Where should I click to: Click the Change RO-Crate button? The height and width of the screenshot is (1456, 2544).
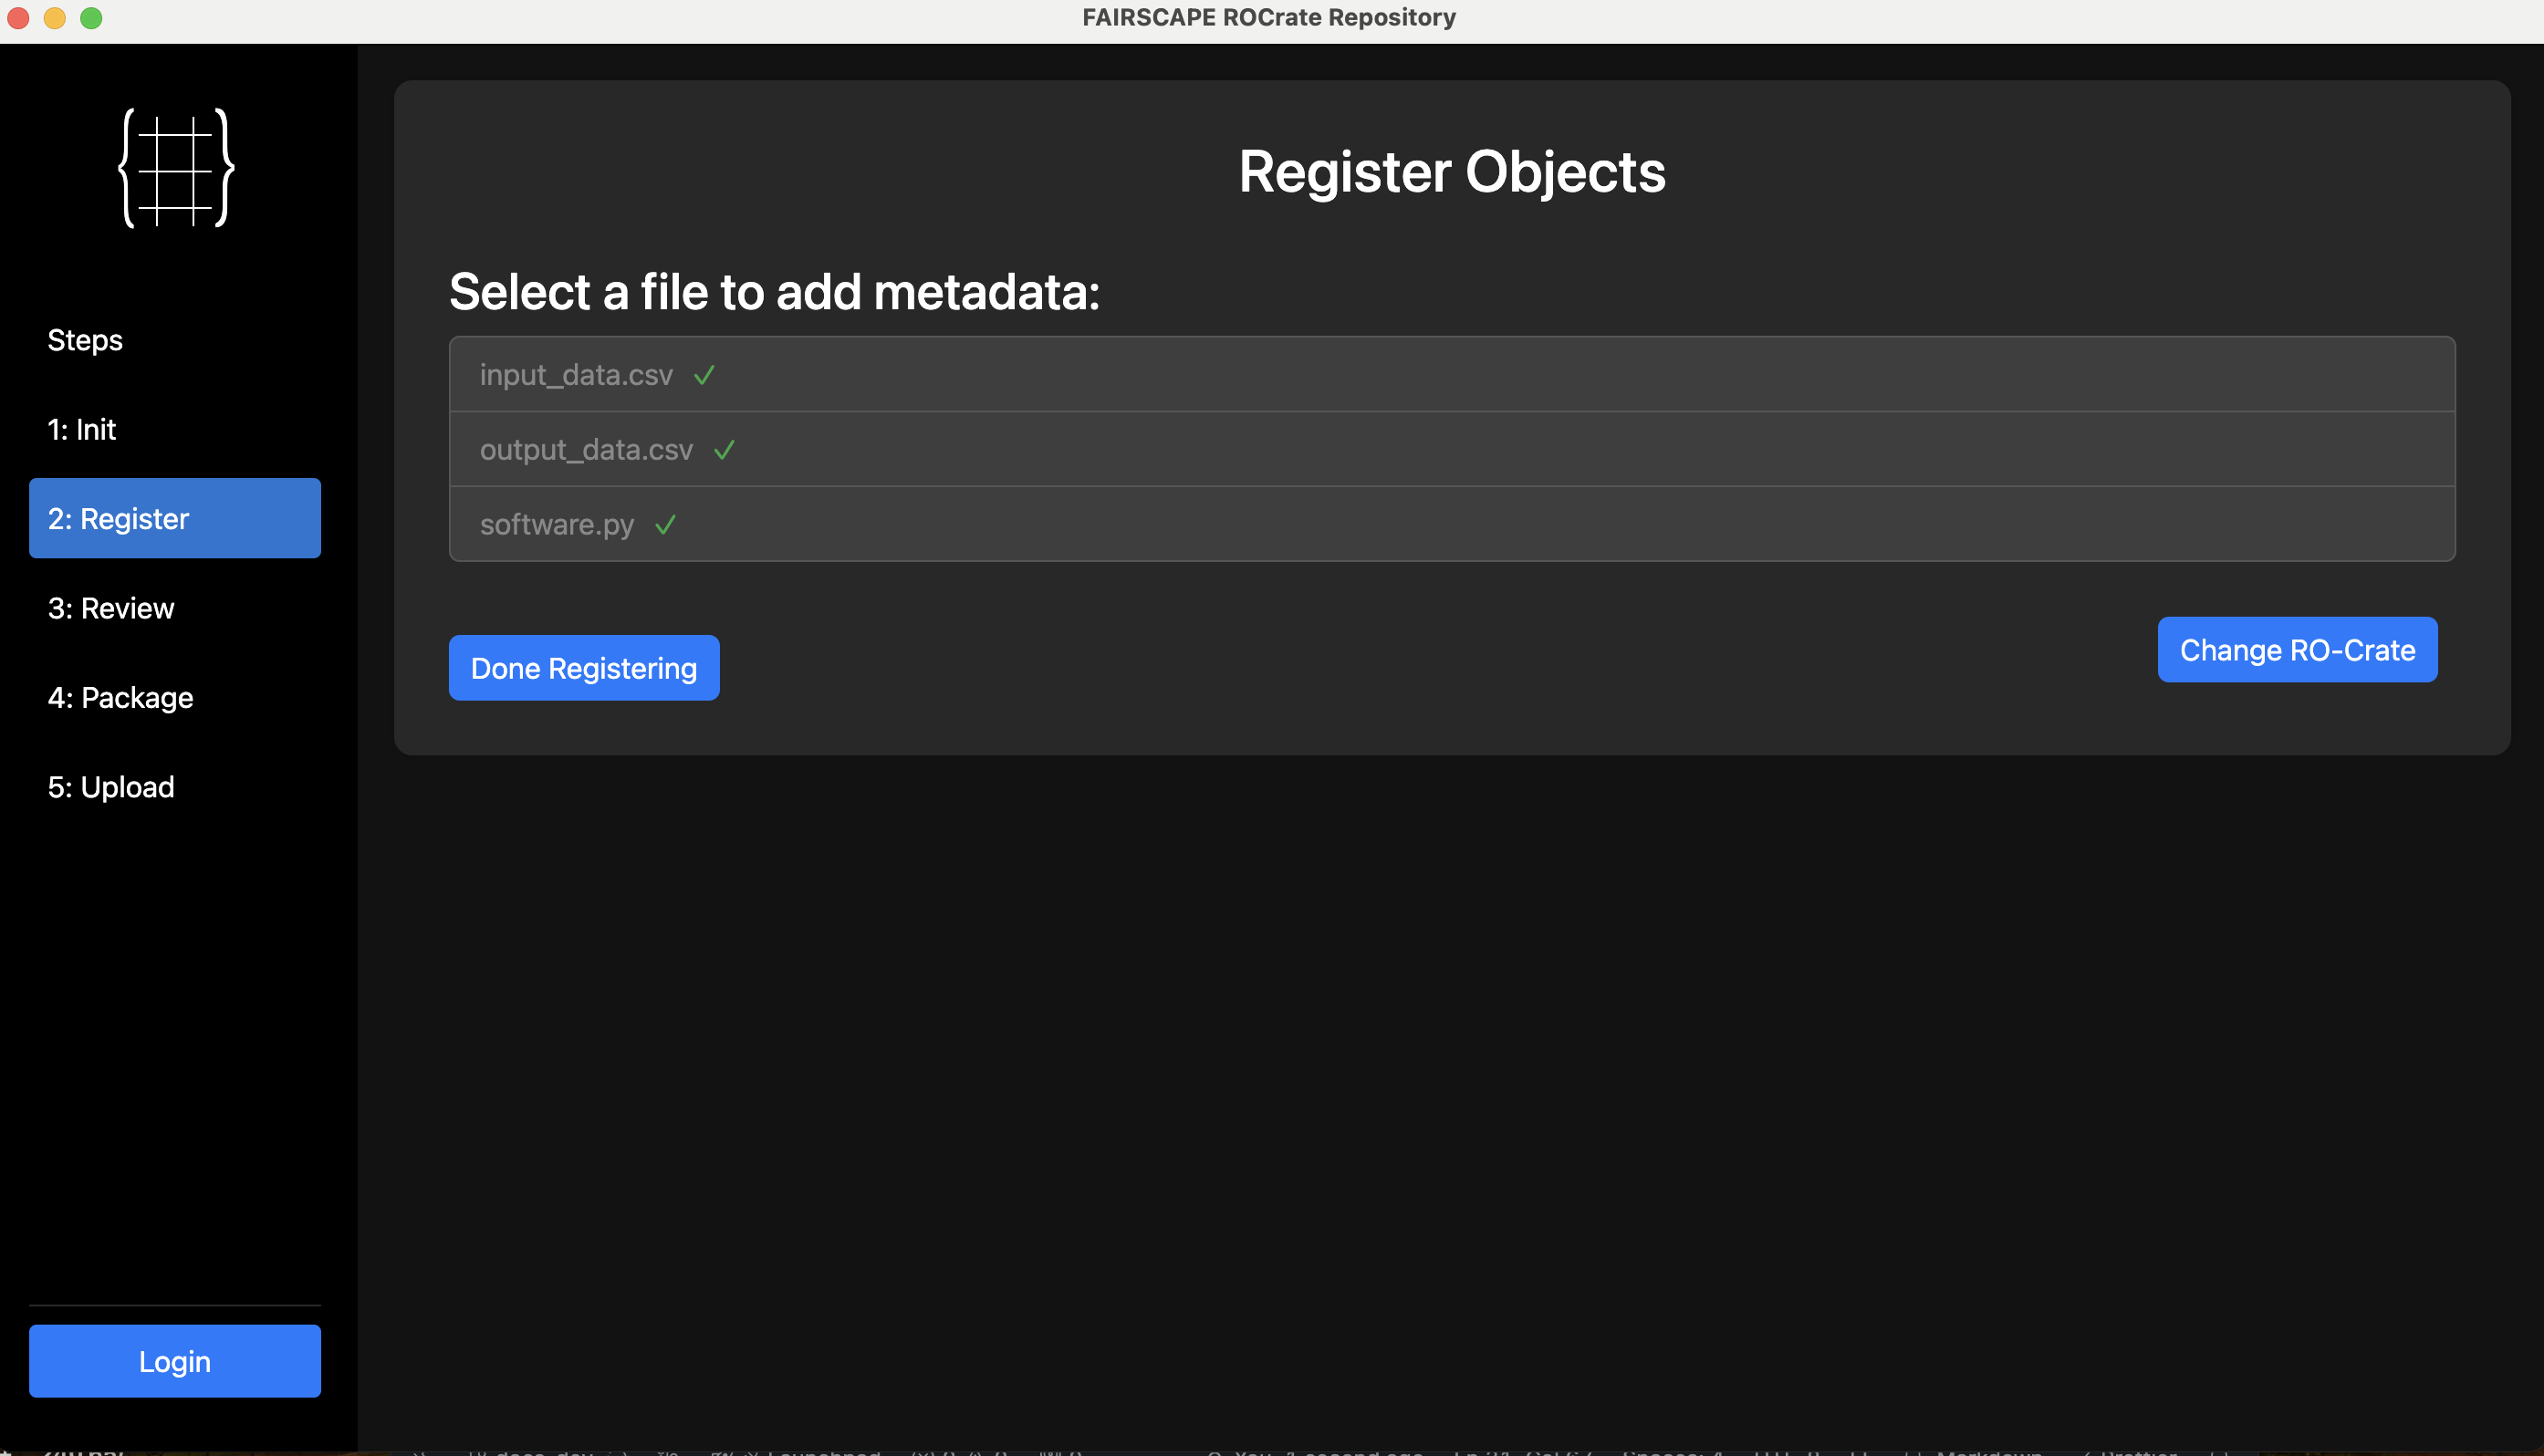click(2297, 650)
